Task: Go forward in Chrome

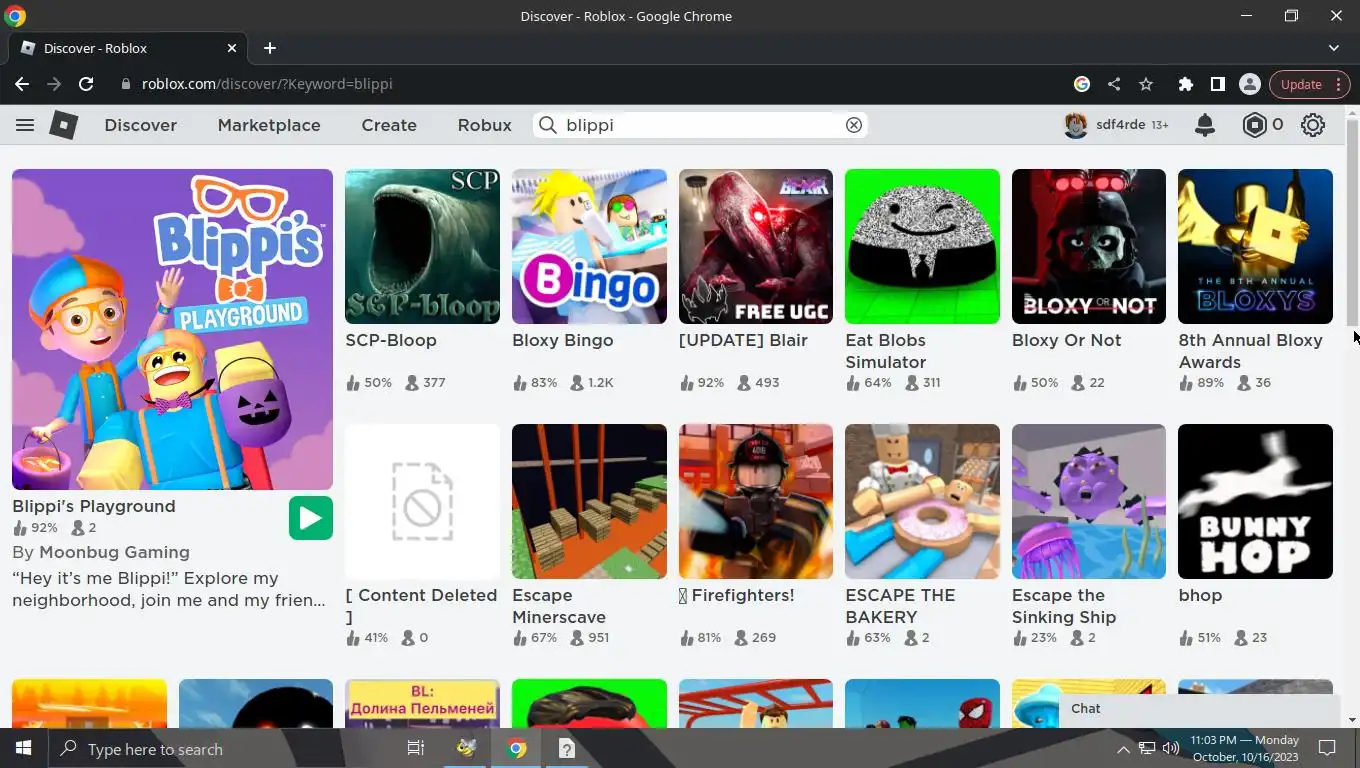Action: 54,84
